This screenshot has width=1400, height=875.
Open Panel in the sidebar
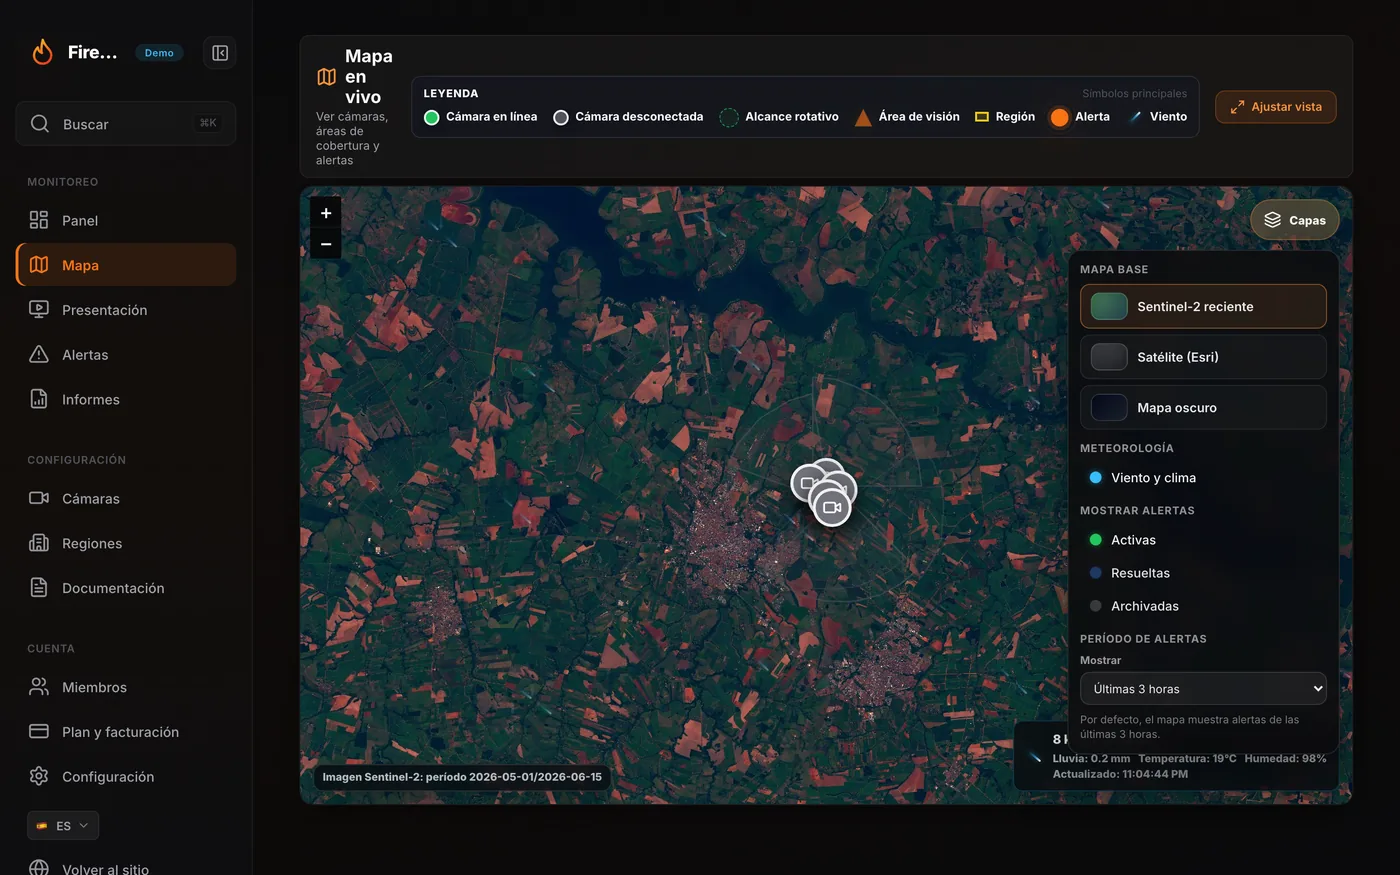pos(126,220)
